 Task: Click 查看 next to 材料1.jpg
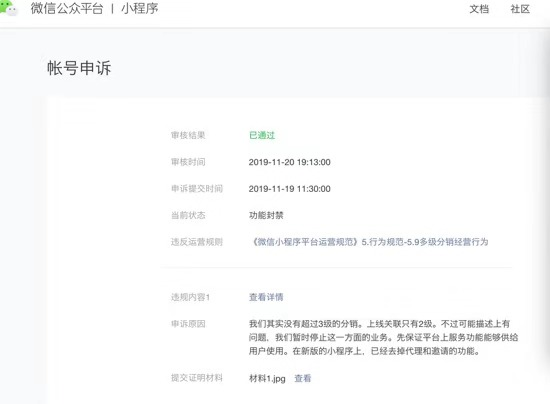tap(303, 378)
